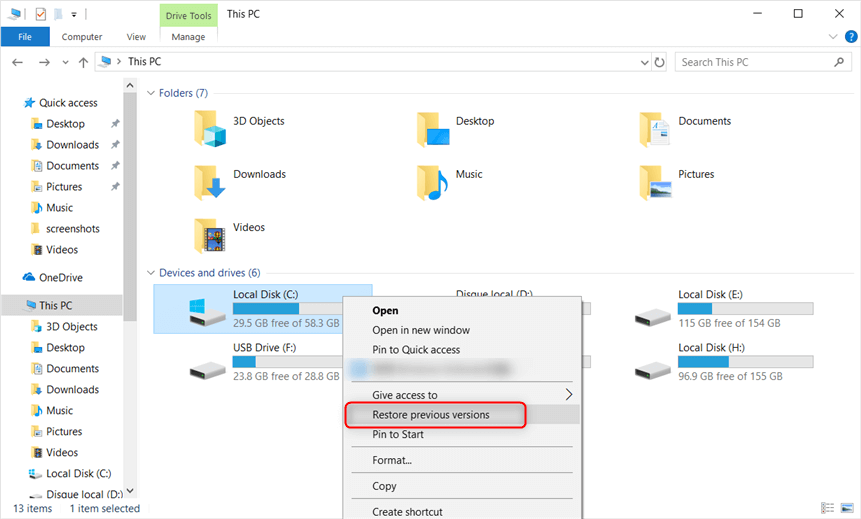Select the Local Disk (E:) drive icon
Viewport: 861px width, 519px height.
(653, 312)
